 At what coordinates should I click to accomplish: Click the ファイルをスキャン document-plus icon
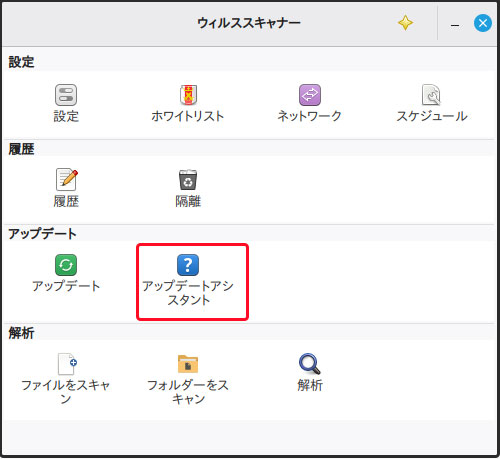[67, 364]
